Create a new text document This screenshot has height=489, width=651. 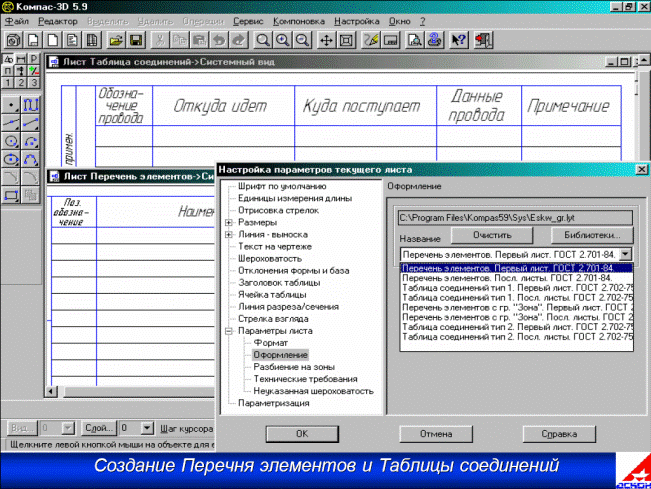click(73, 40)
